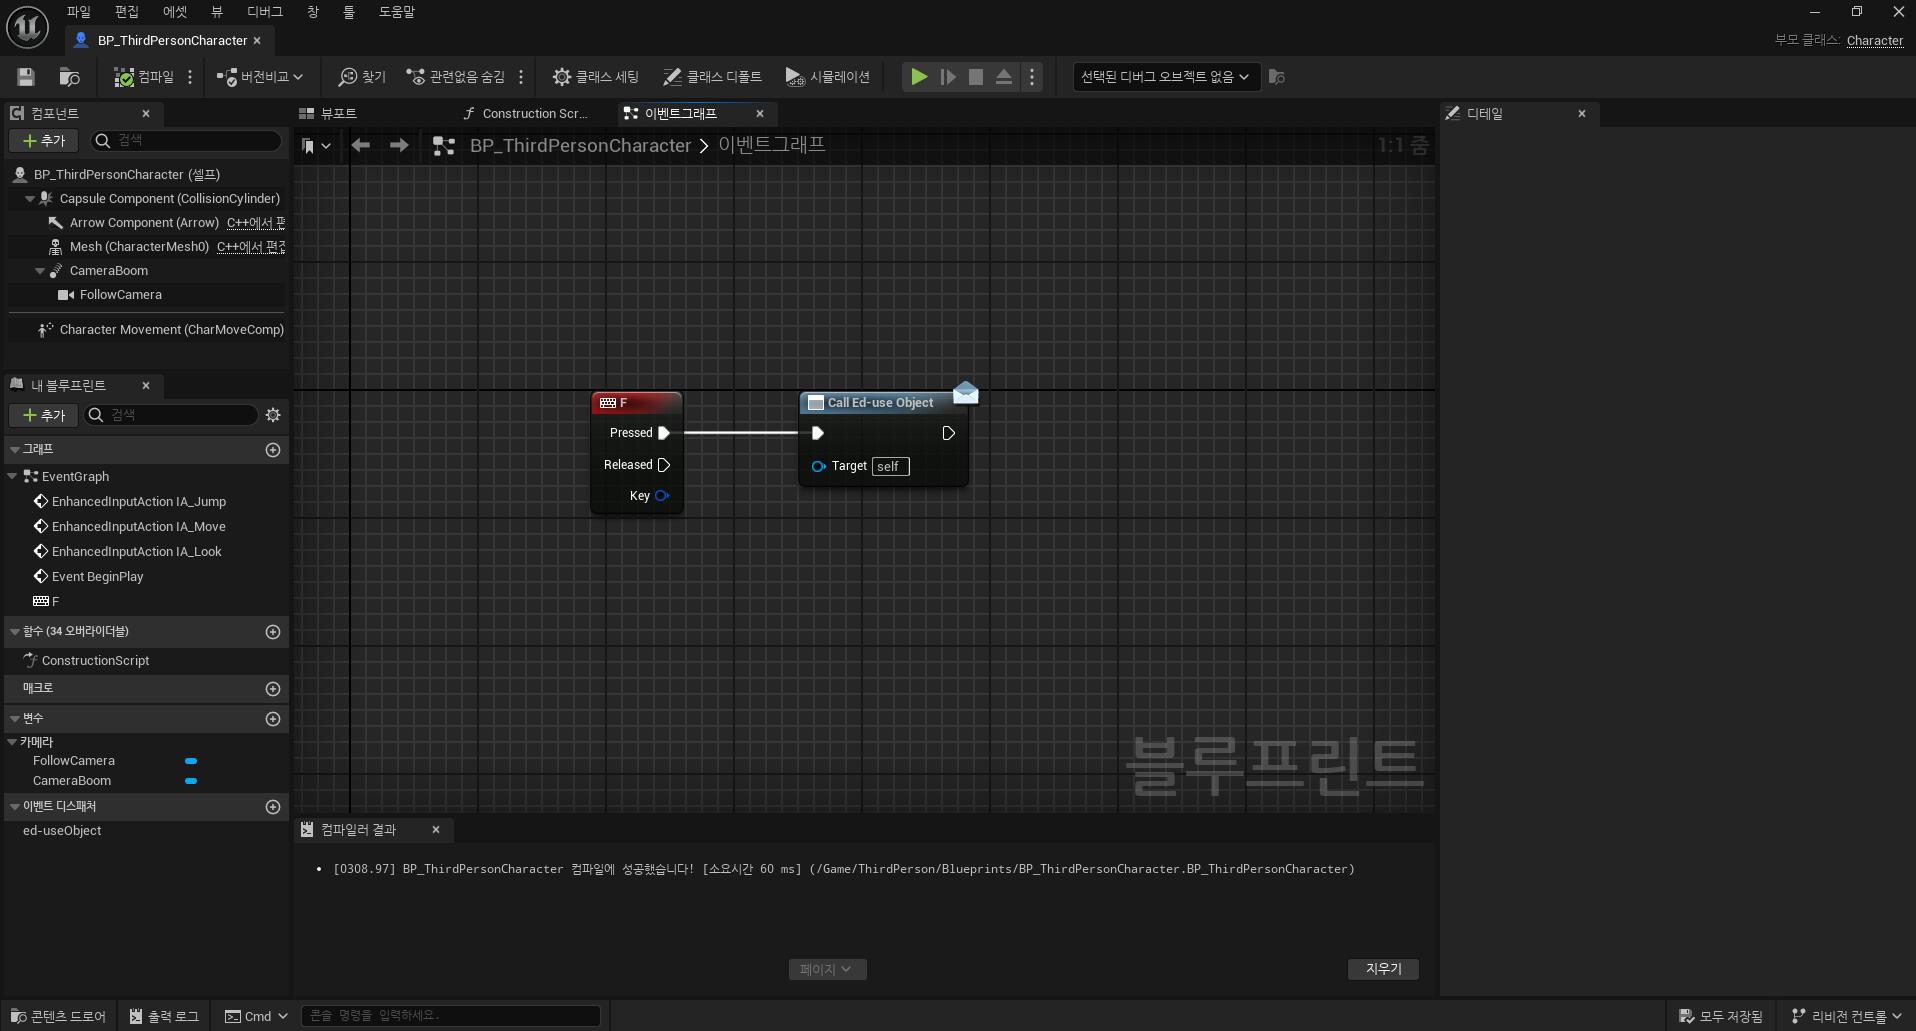Open the 편집 menu
The height and width of the screenshot is (1031, 1916).
[127, 12]
